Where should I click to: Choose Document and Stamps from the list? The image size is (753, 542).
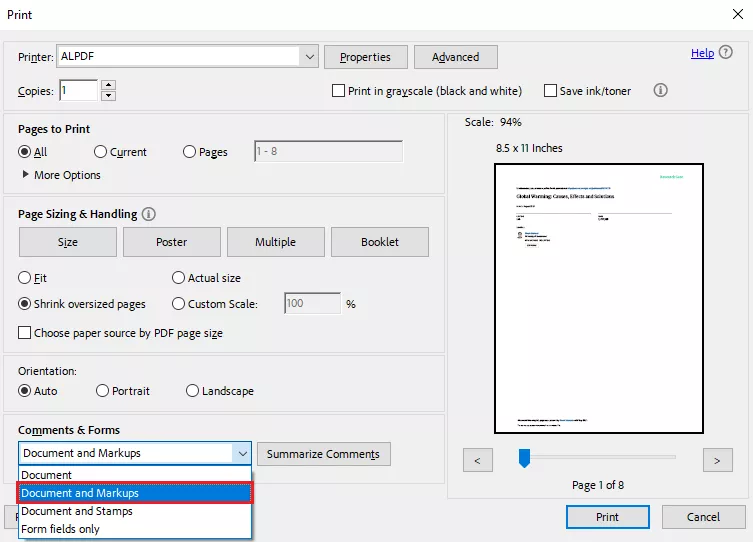point(134,511)
